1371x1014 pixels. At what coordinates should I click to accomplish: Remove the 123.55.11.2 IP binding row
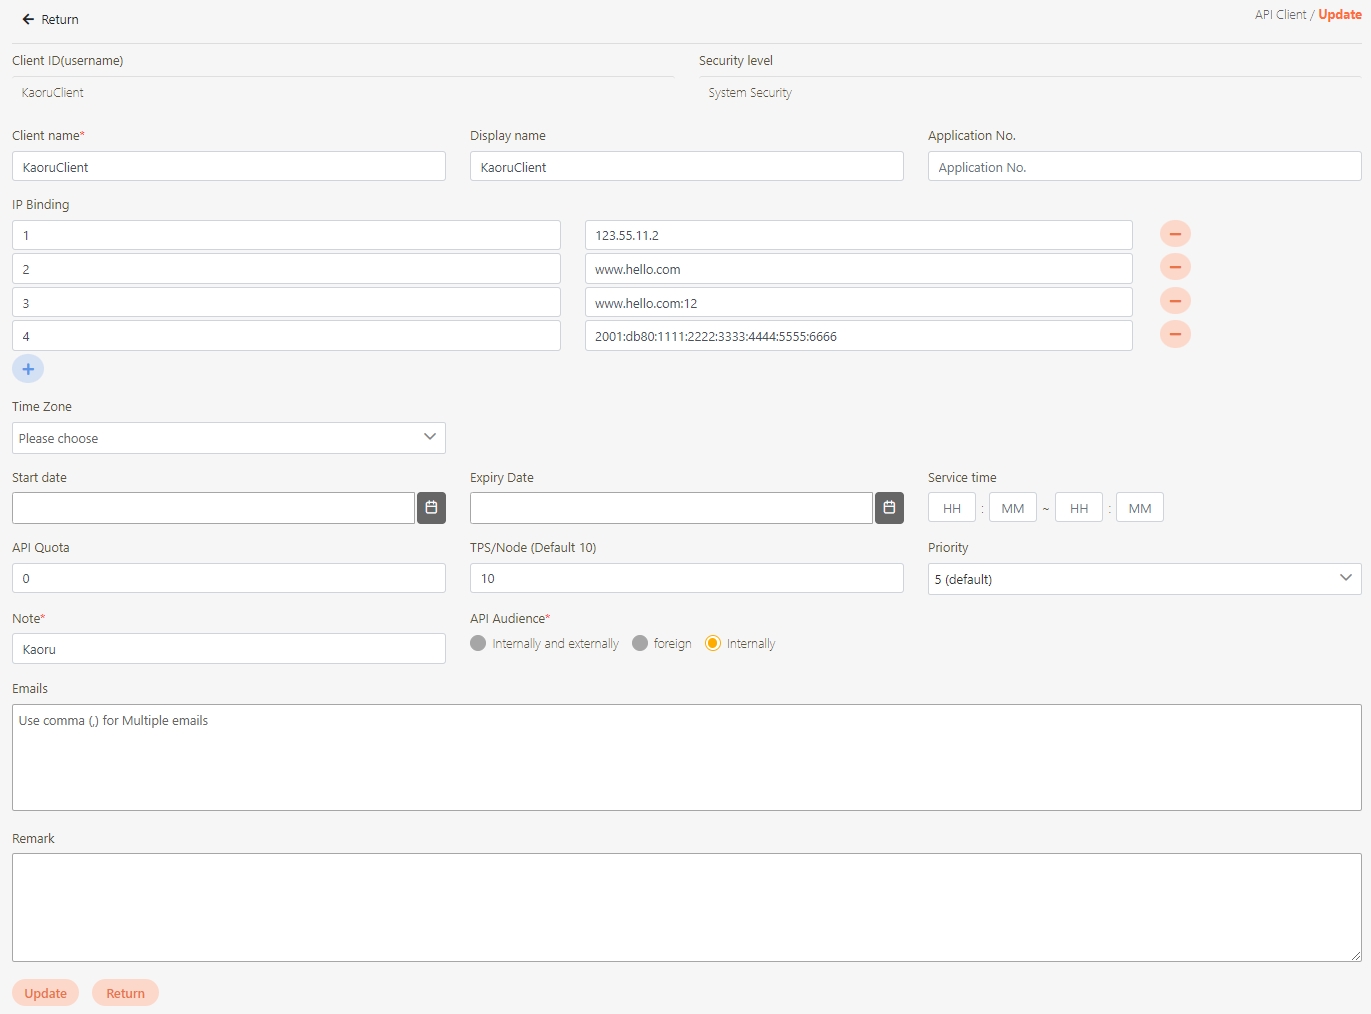[1175, 234]
